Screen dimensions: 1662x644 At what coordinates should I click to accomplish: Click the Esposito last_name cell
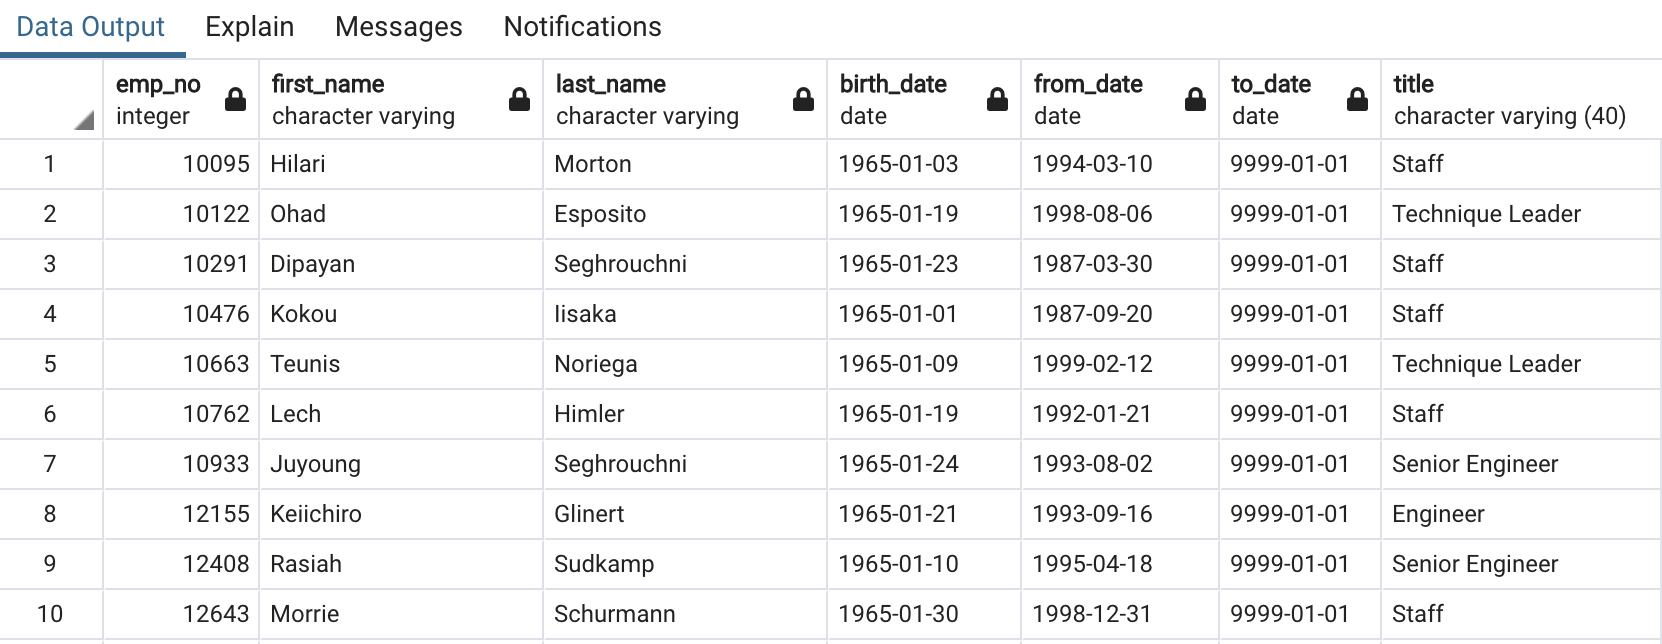click(600, 213)
